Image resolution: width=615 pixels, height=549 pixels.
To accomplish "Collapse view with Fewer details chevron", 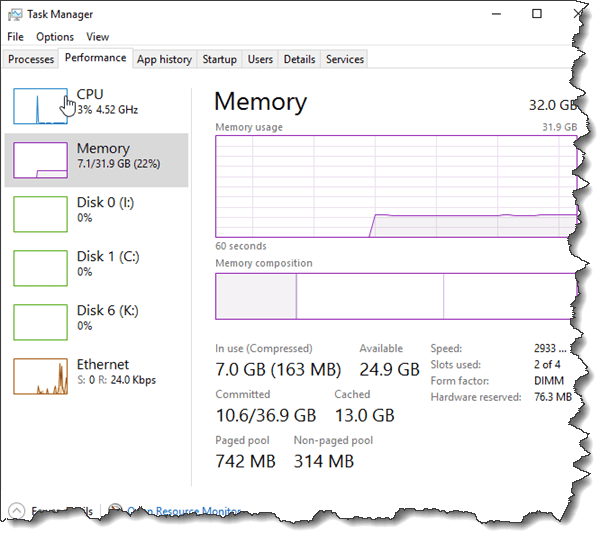I will pyautogui.click(x=15, y=511).
